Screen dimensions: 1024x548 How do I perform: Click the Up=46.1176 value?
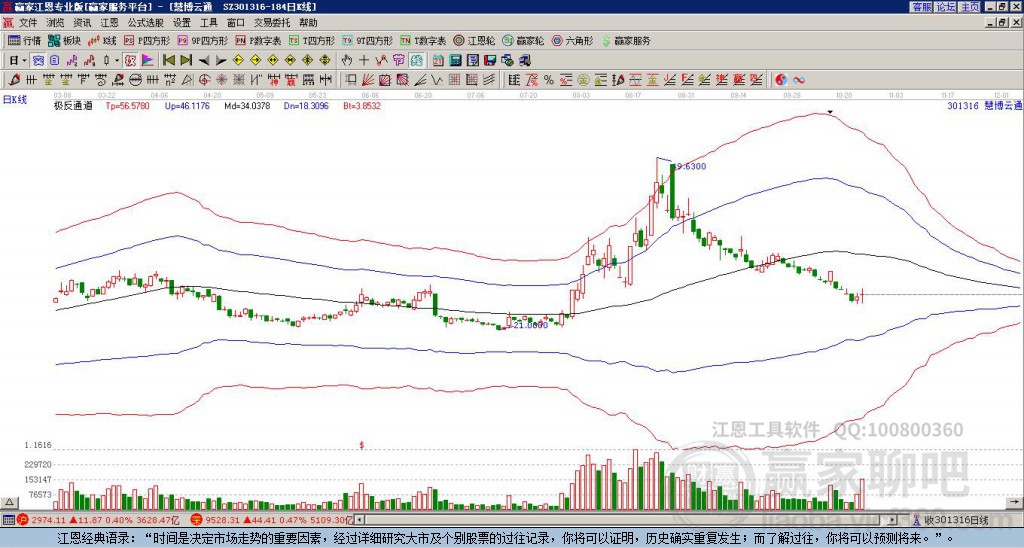coord(187,105)
